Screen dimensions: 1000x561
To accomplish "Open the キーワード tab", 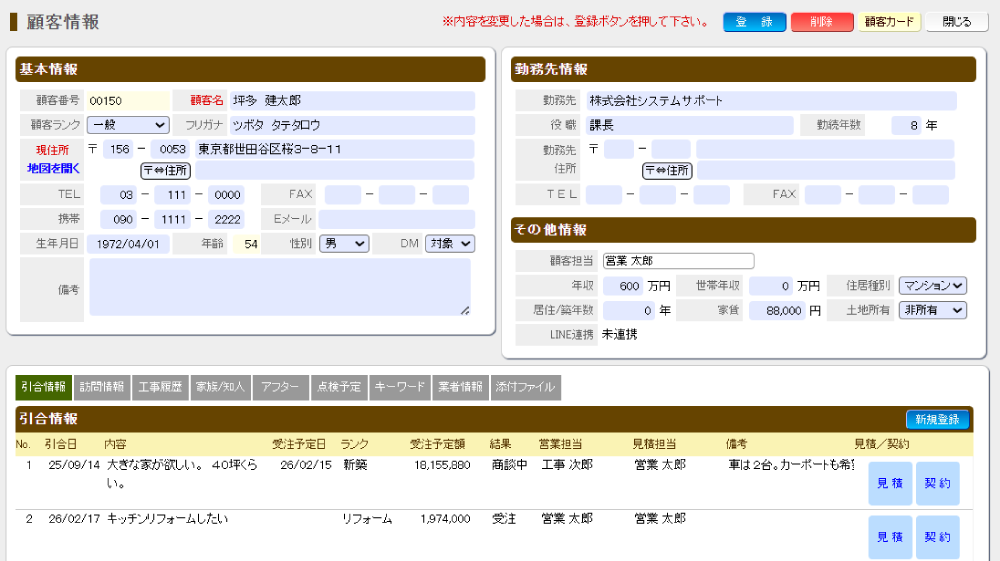I will click(x=400, y=387).
